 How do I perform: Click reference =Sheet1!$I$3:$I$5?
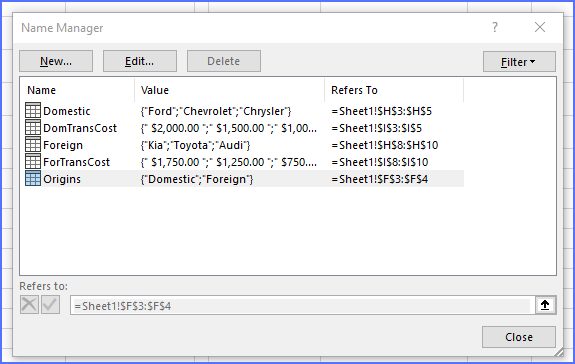377,128
